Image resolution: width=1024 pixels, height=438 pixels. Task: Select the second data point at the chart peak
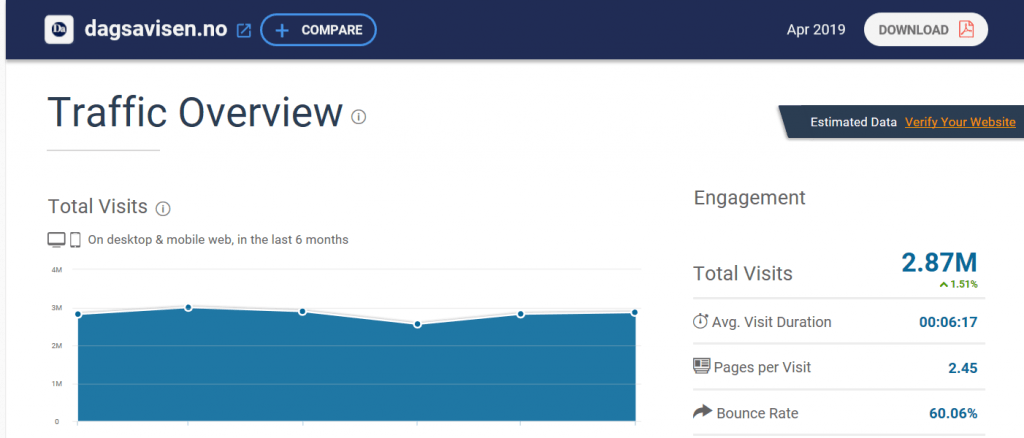tap(188, 307)
